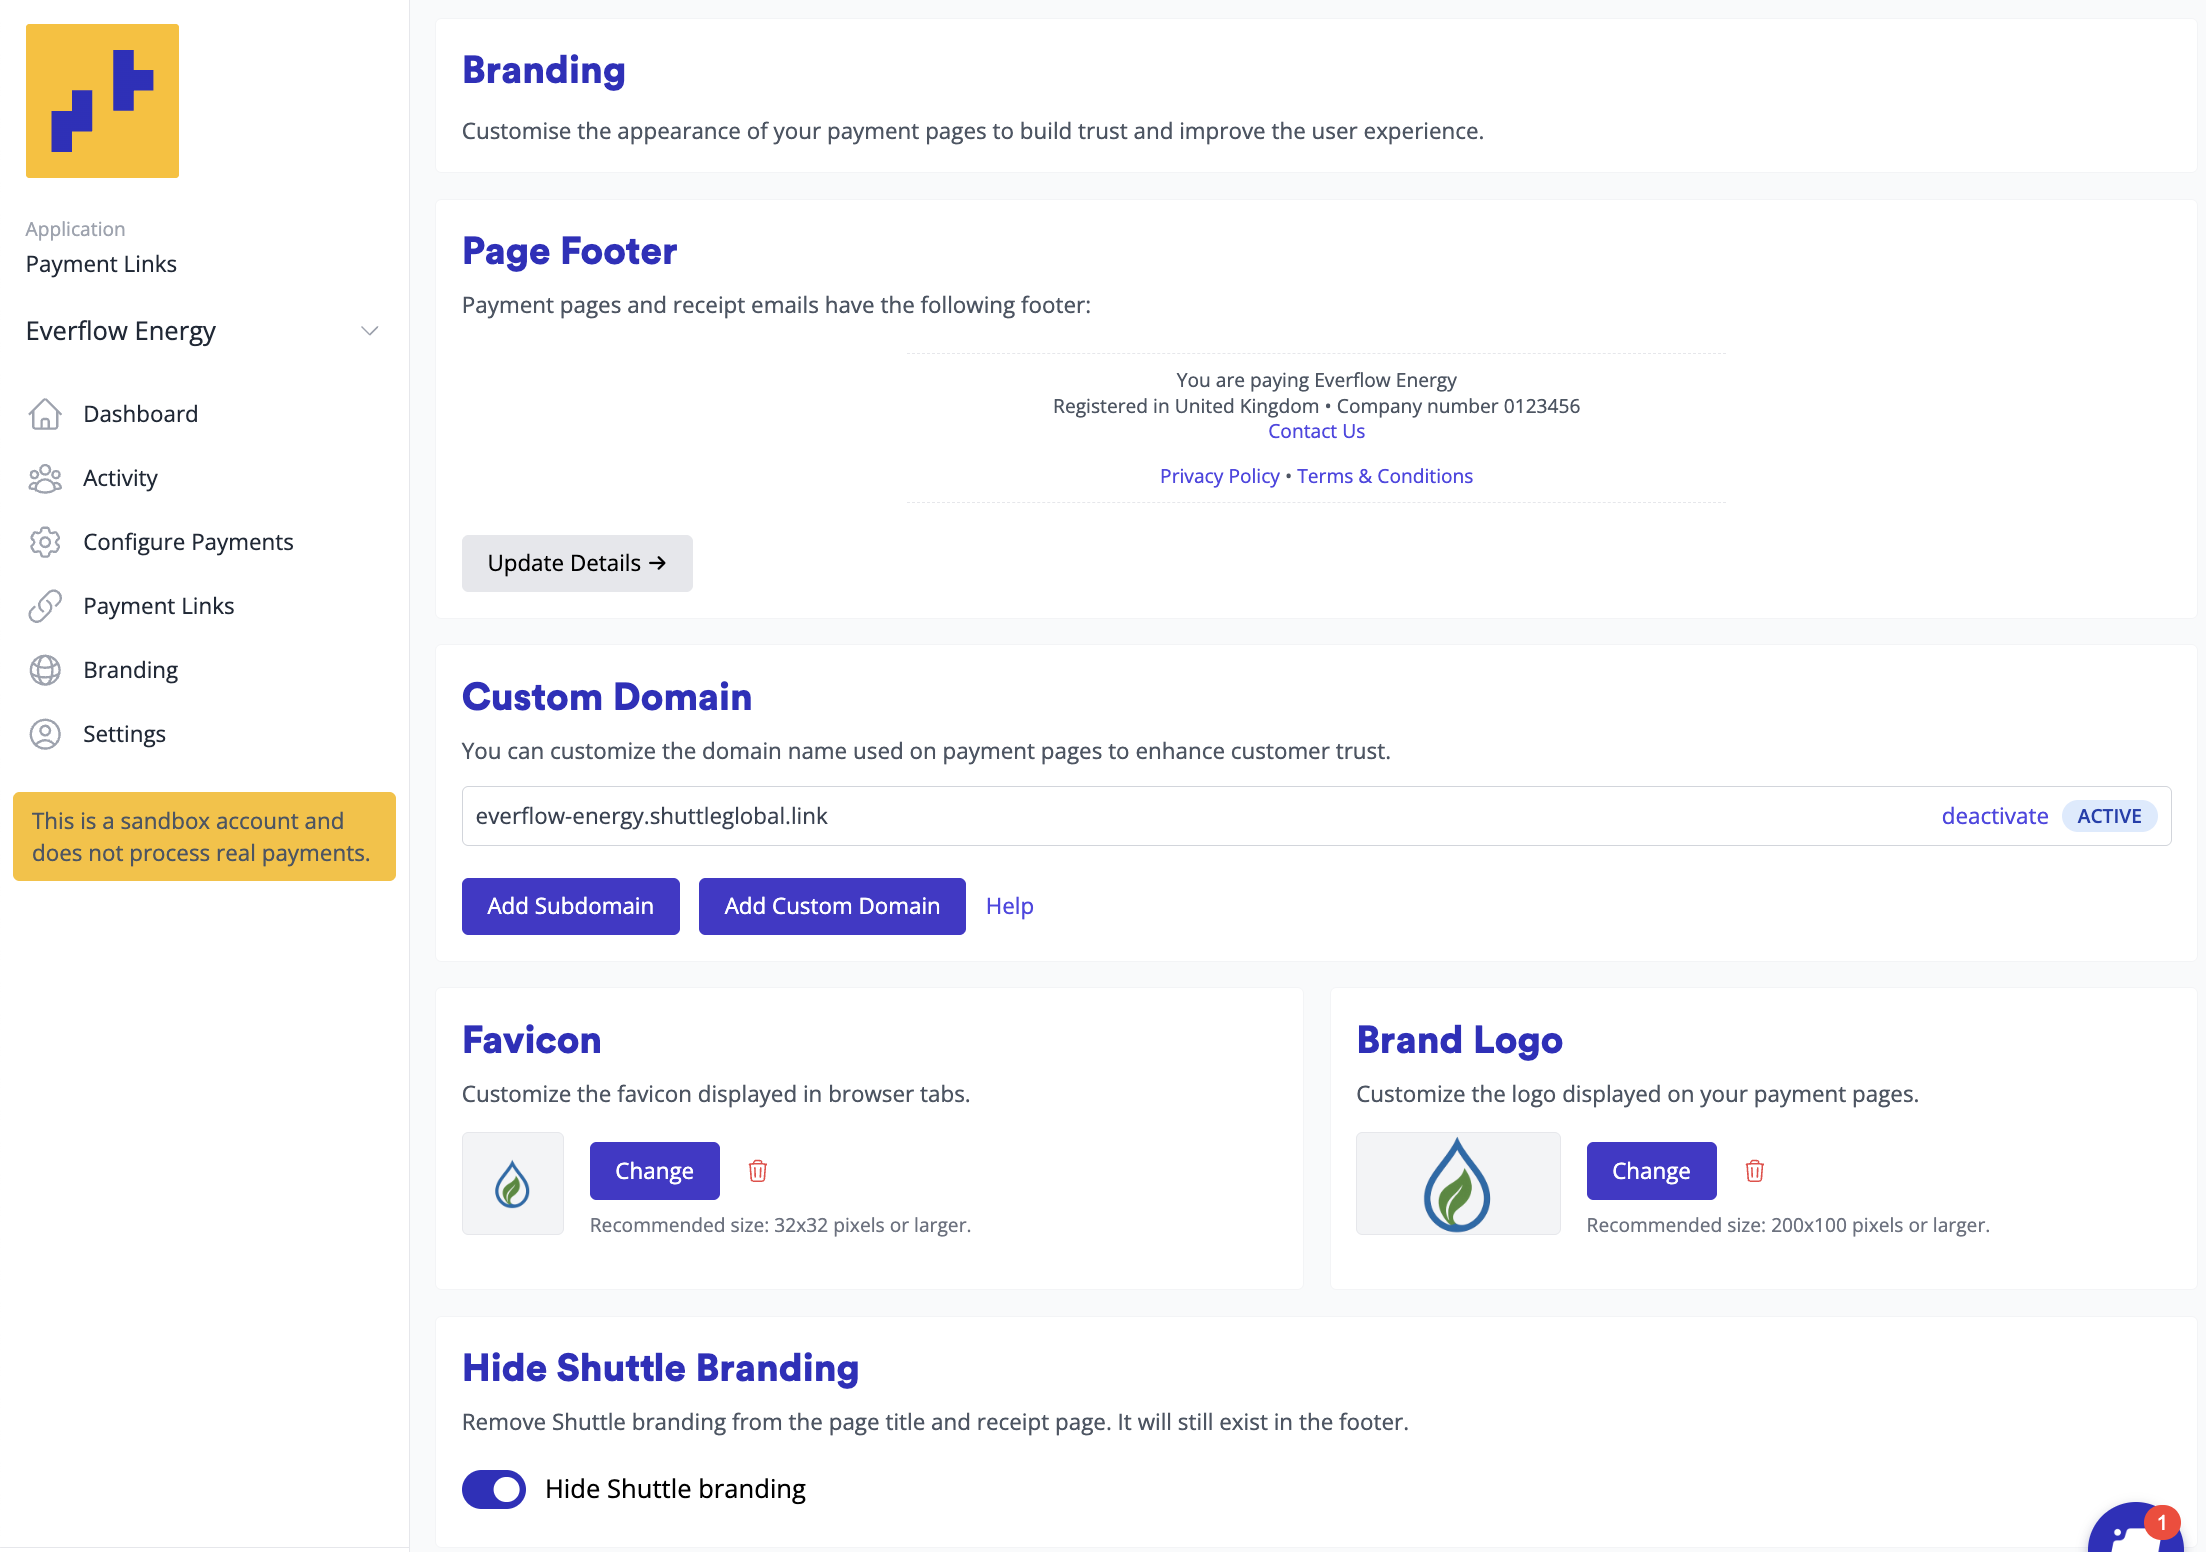Click the Configure Payments gear icon
Image resolution: width=2206 pixels, height=1552 pixels.
[45, 542]
